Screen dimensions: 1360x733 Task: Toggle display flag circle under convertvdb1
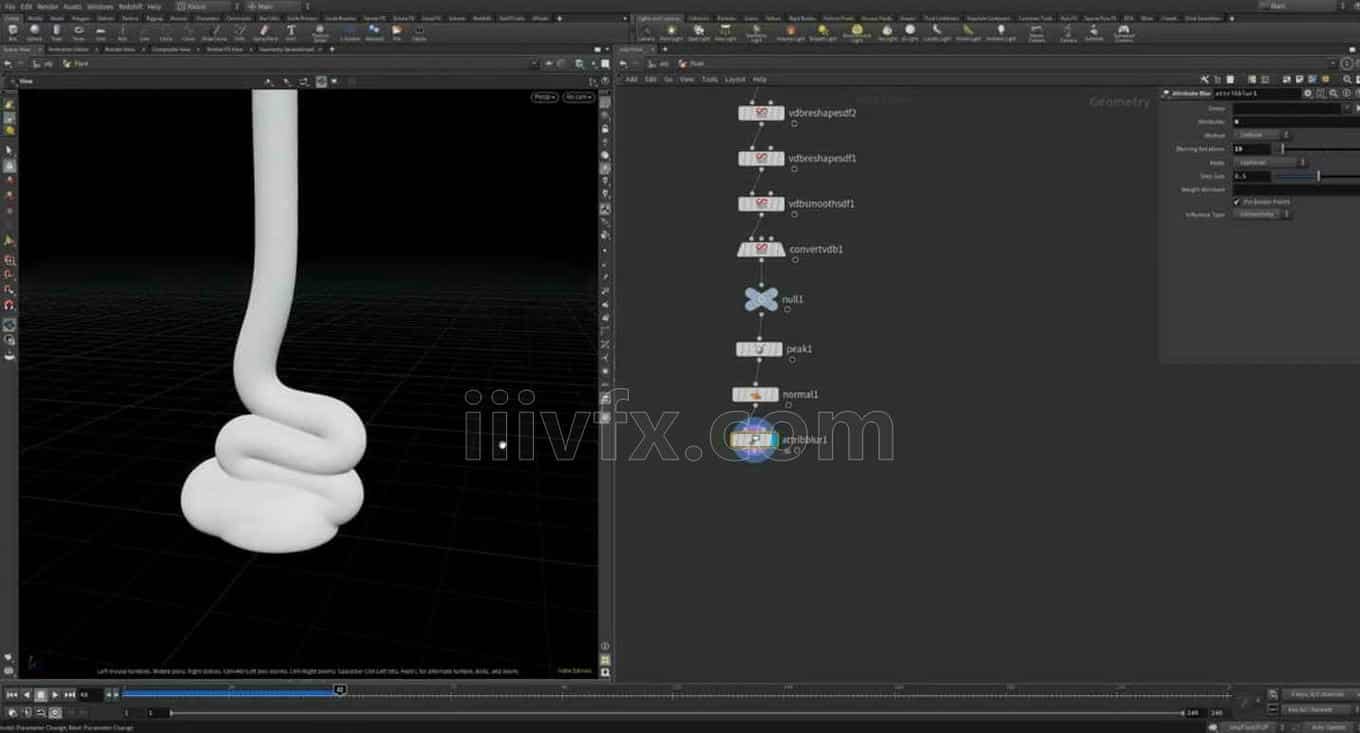795,259
